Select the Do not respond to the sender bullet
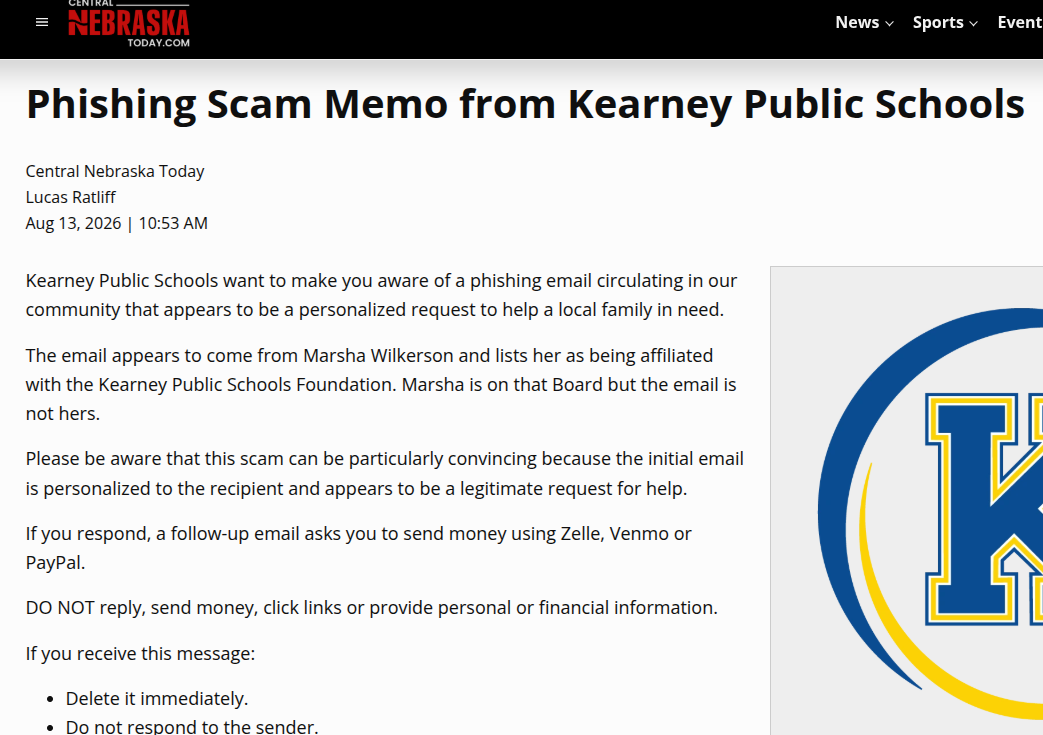Image resolution: width=1043 pixels, height=735 pixels. click(192, 726)
